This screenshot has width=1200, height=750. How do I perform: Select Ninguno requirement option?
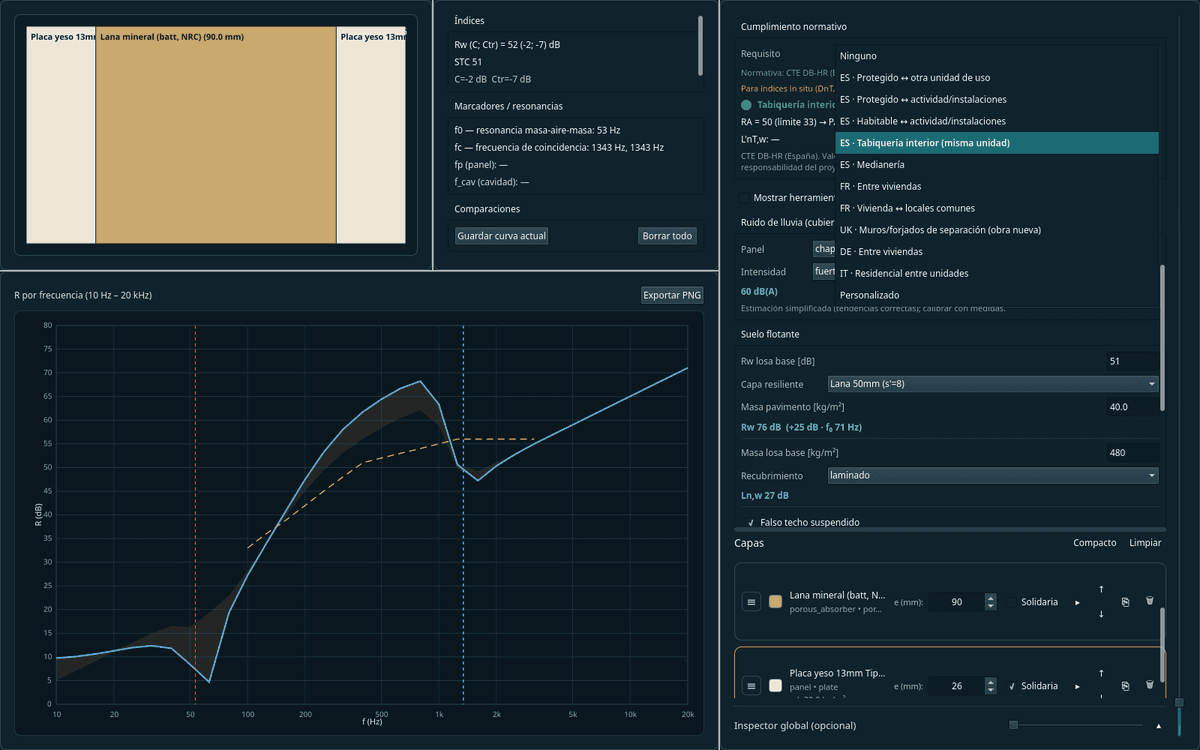pos(997,56)
